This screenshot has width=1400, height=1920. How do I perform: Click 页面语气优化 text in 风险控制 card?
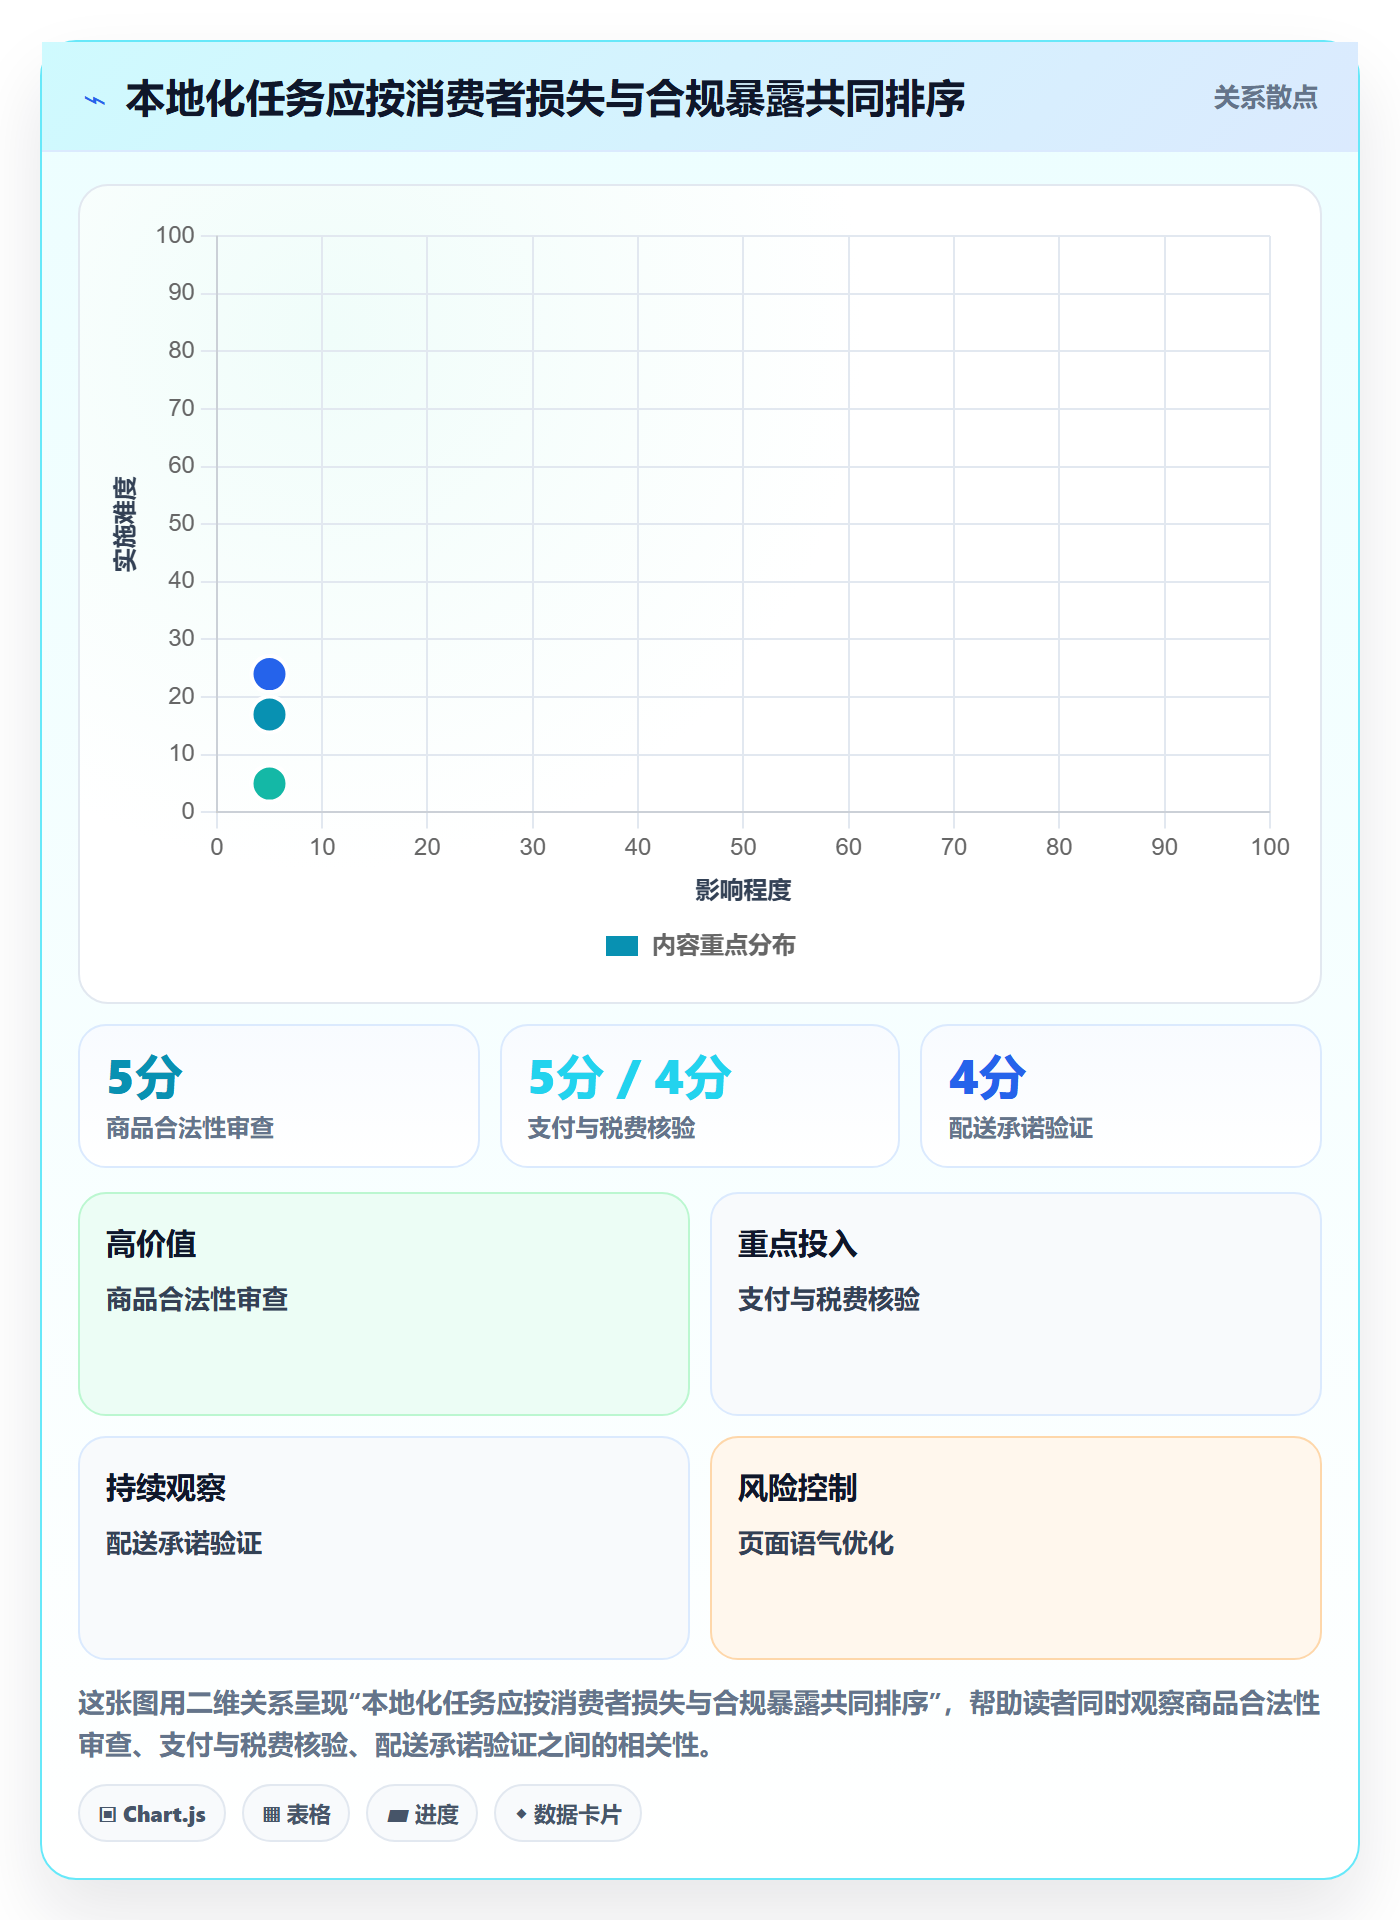(x=816, y=1543)
